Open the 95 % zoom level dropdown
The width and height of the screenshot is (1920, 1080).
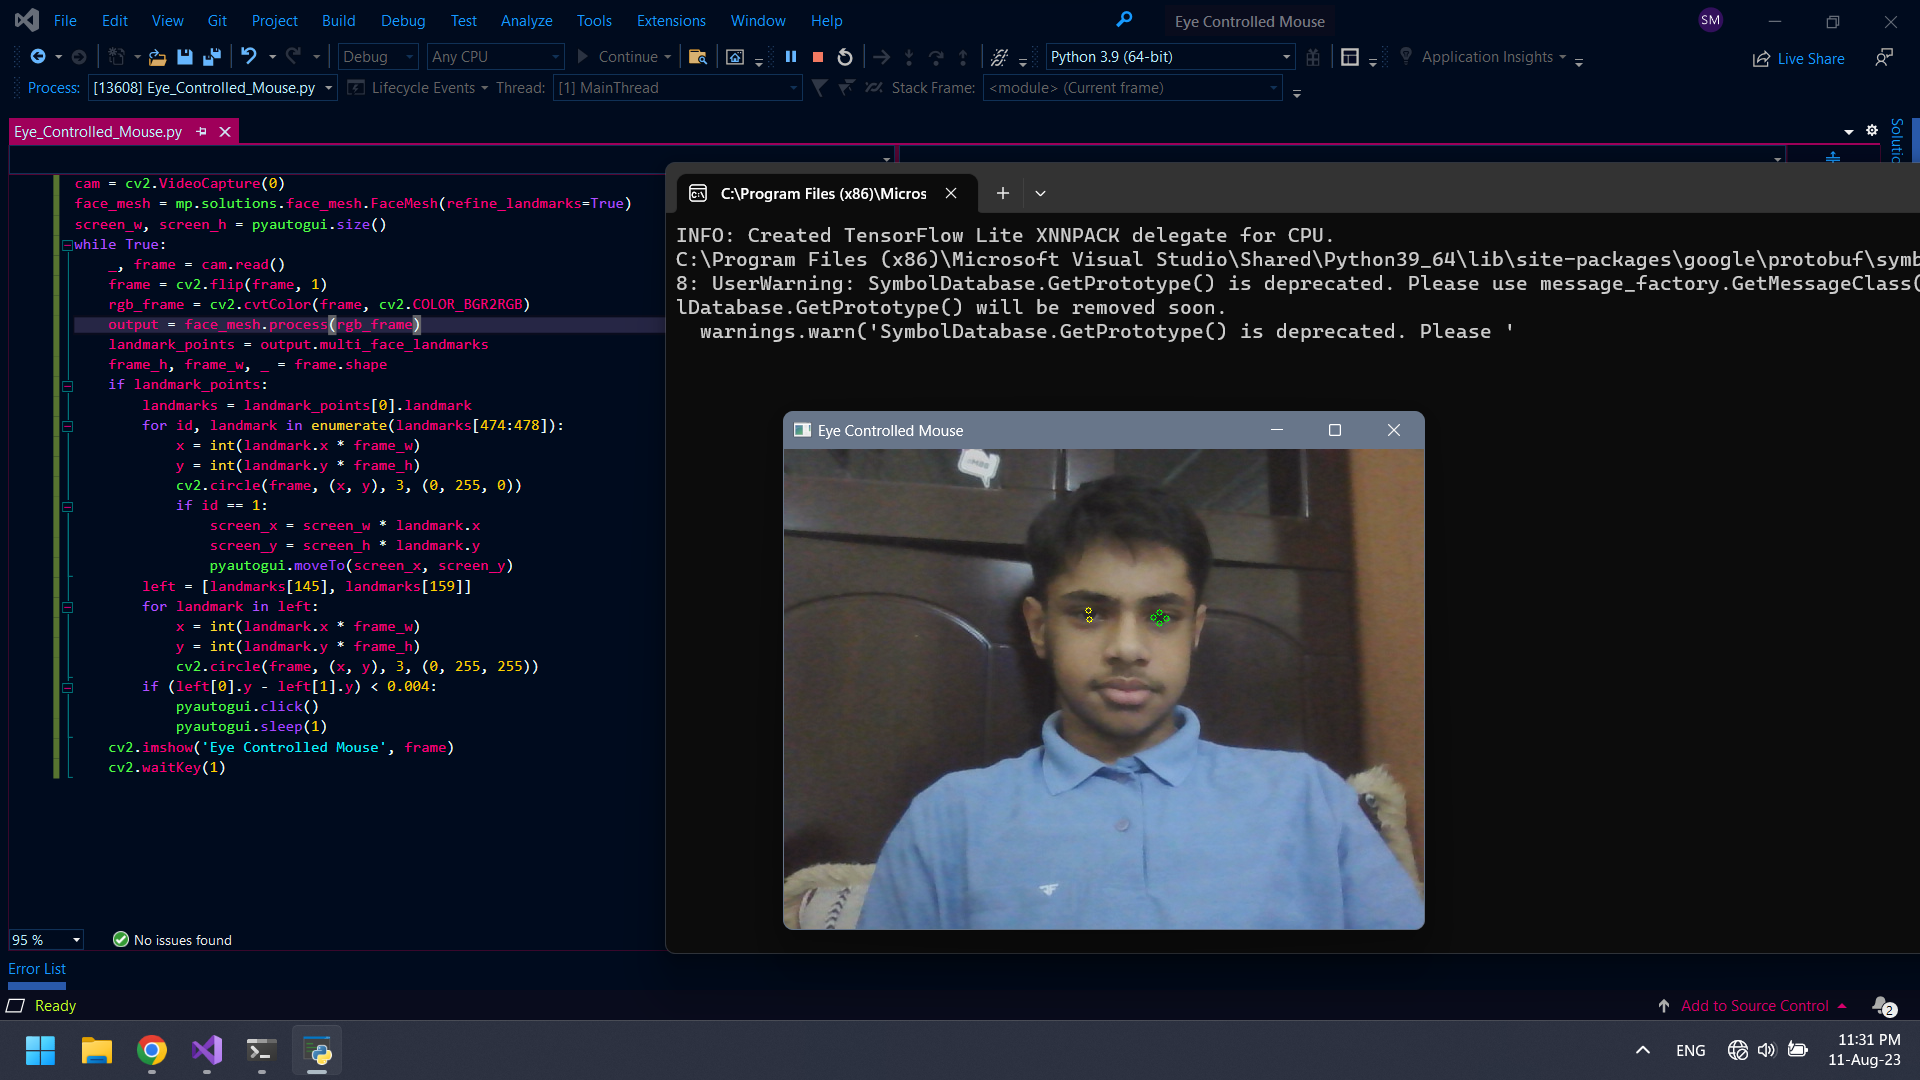point(46,940)
